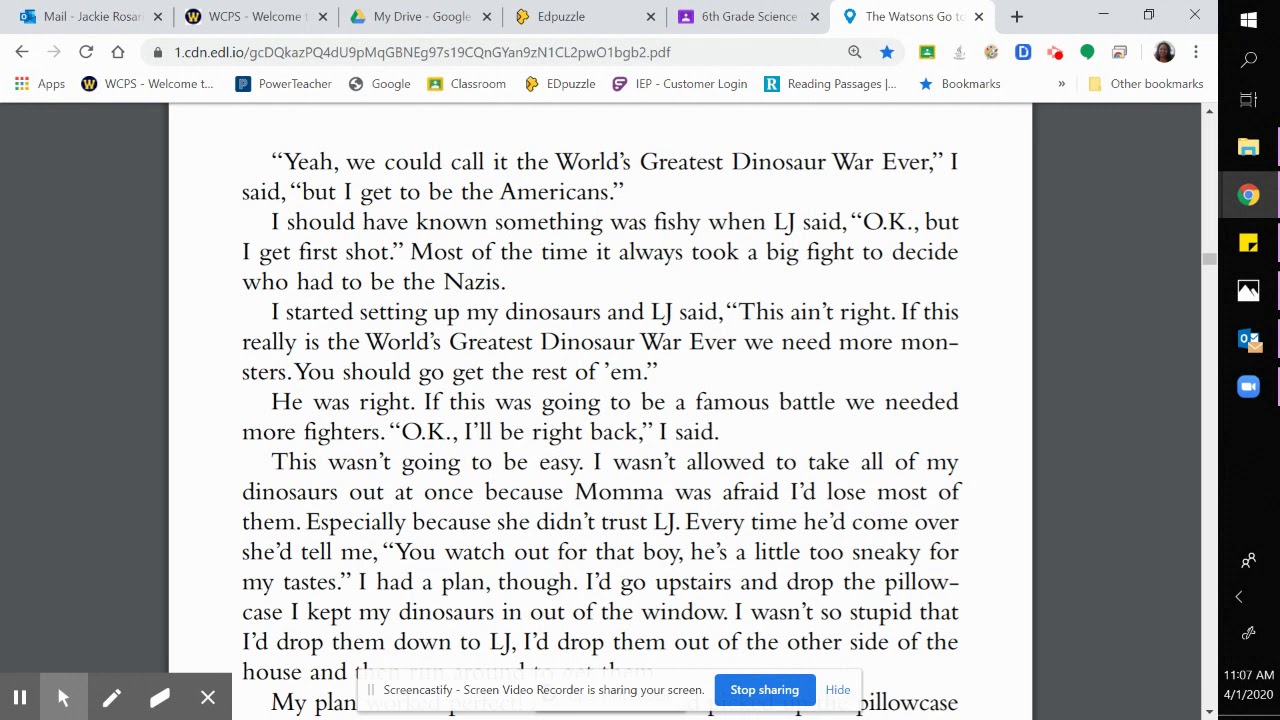The width and height of the screenshot is (1280, 720).
Task: Open the paint palette extension
Action: click(991, 52)
